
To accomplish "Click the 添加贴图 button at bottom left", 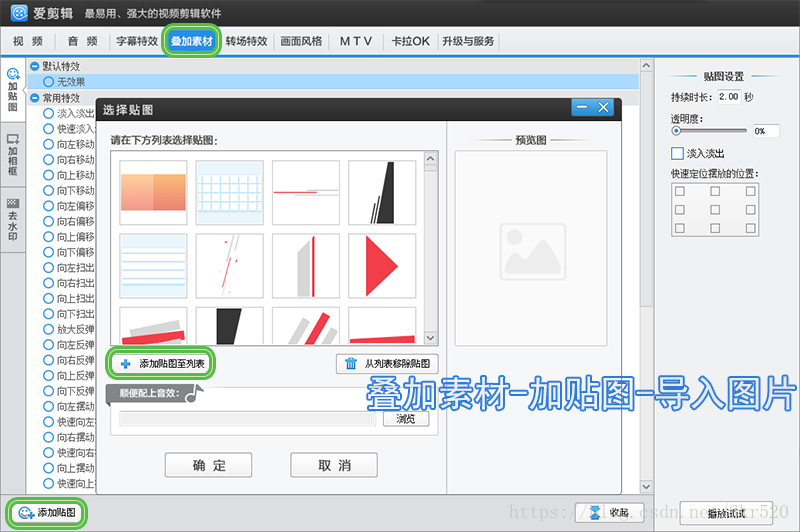I will click(x=46, y=513).
